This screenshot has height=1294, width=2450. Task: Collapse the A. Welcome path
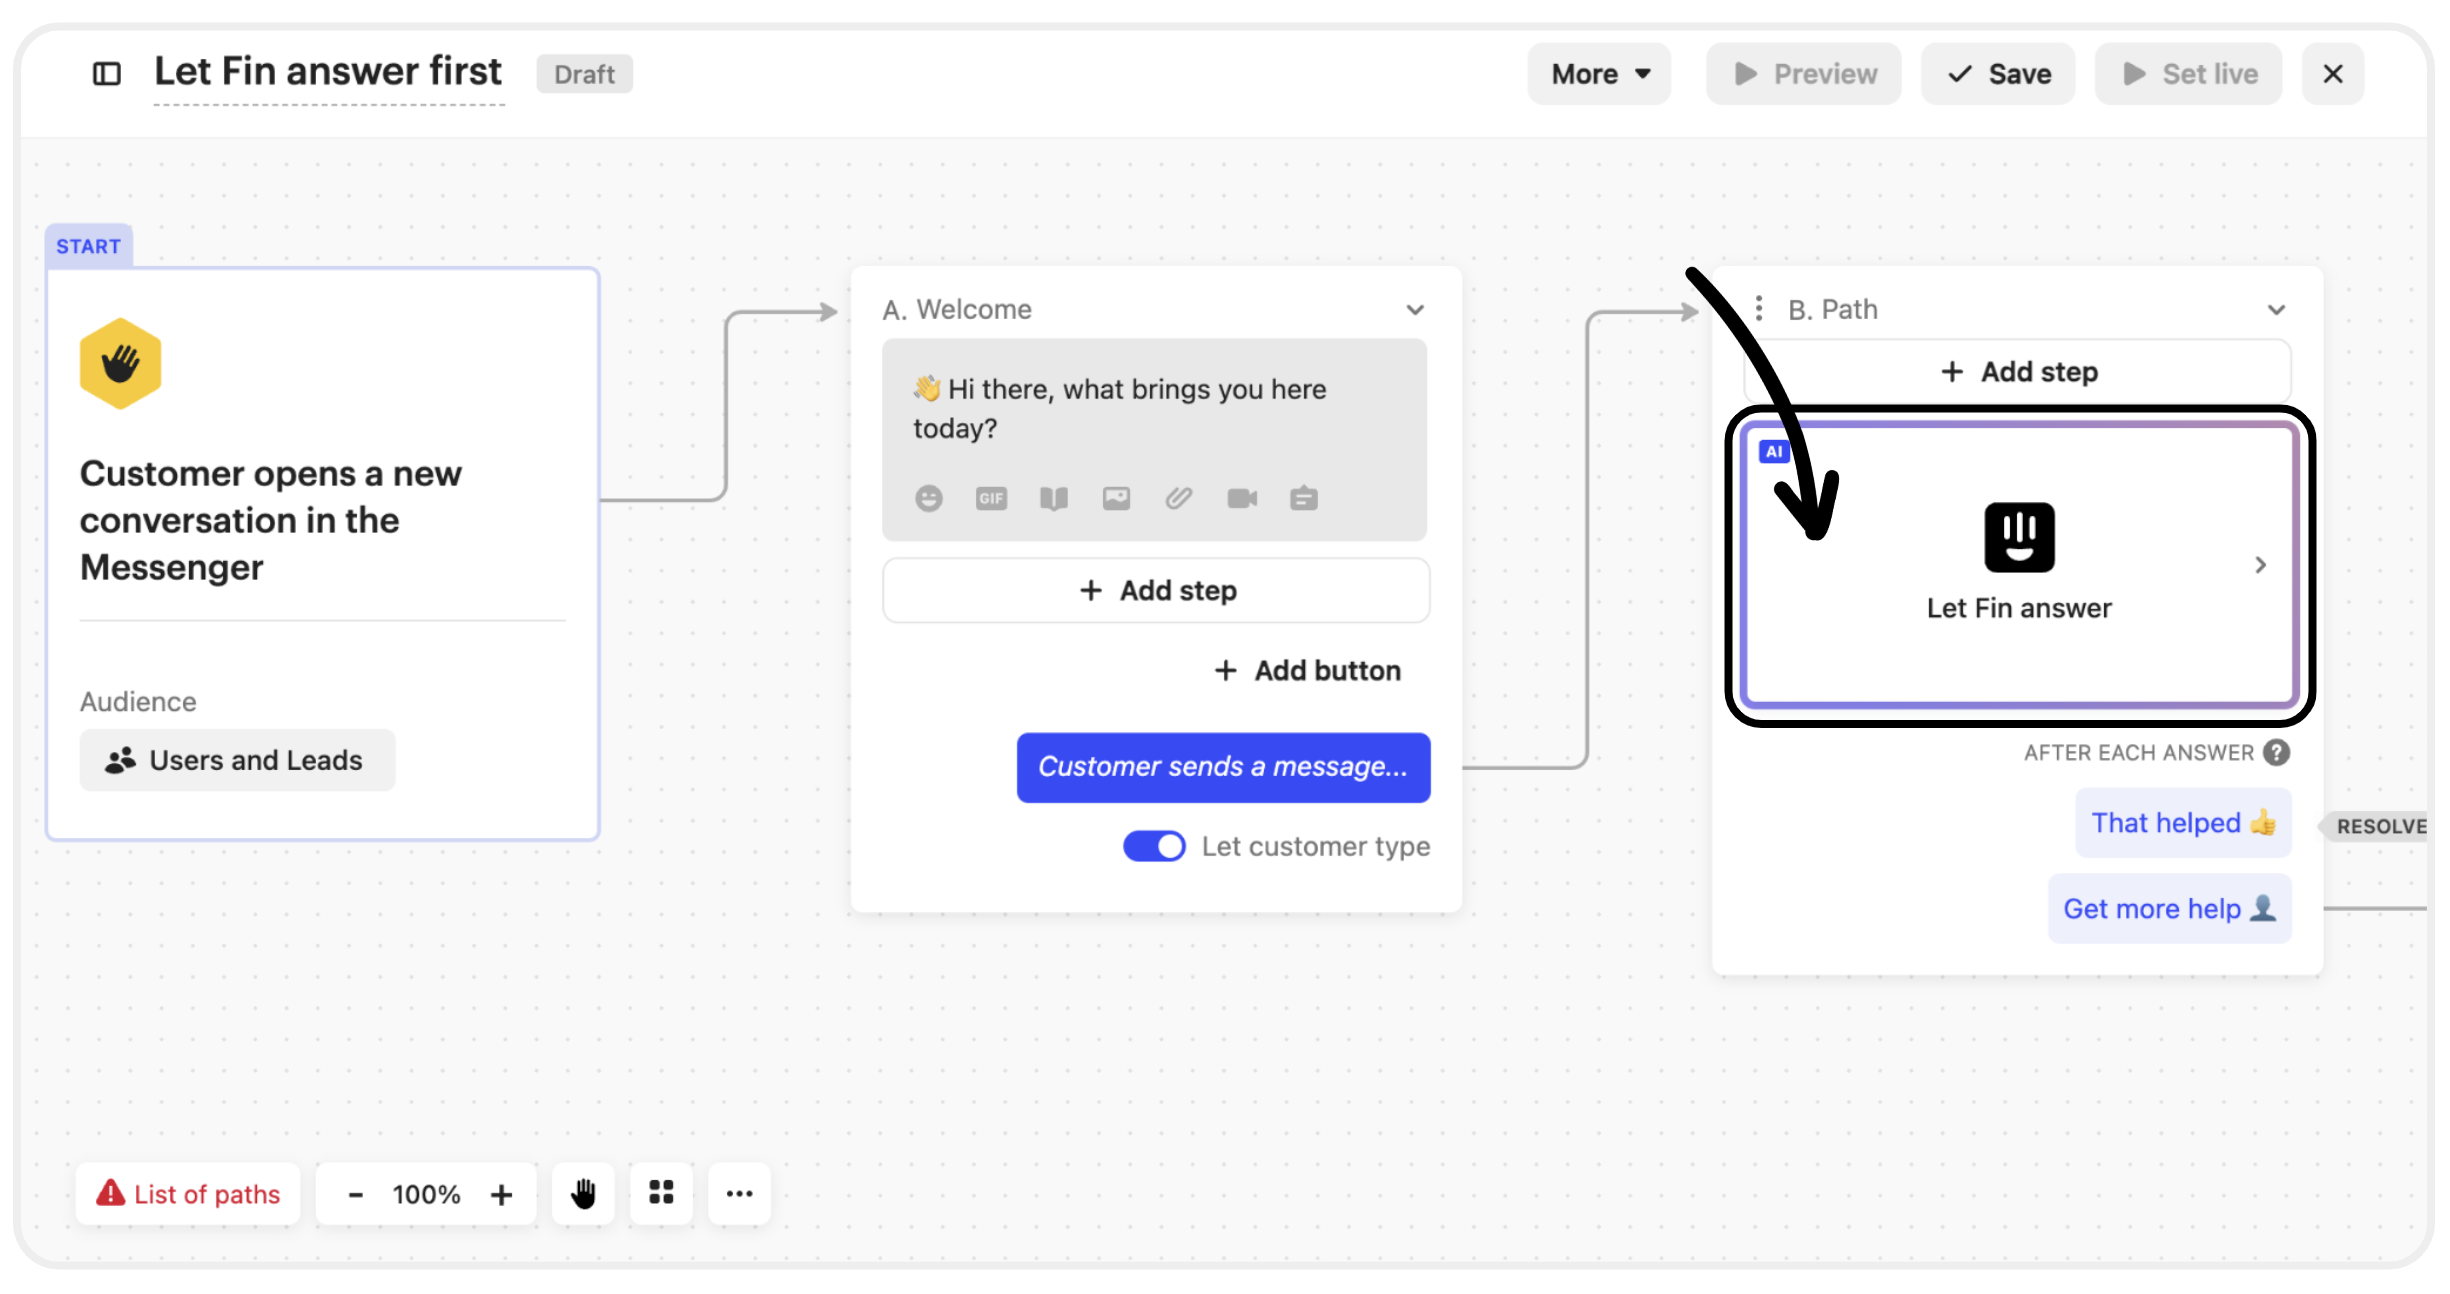click(x=1415, y=310)
